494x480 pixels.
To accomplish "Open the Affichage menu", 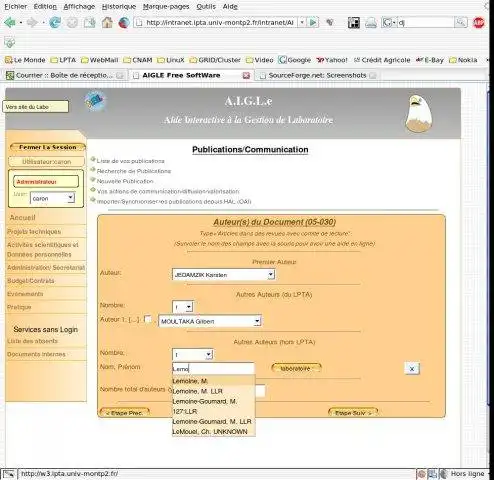I will click(x=79, y=7).
